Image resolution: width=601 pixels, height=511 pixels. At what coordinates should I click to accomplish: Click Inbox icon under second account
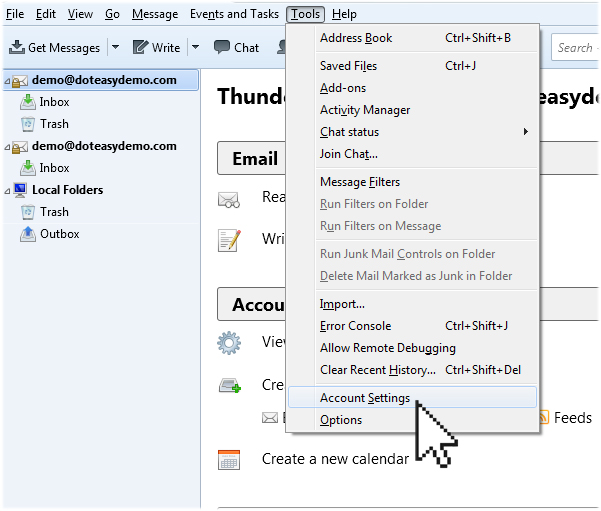[x=28, y=168]
